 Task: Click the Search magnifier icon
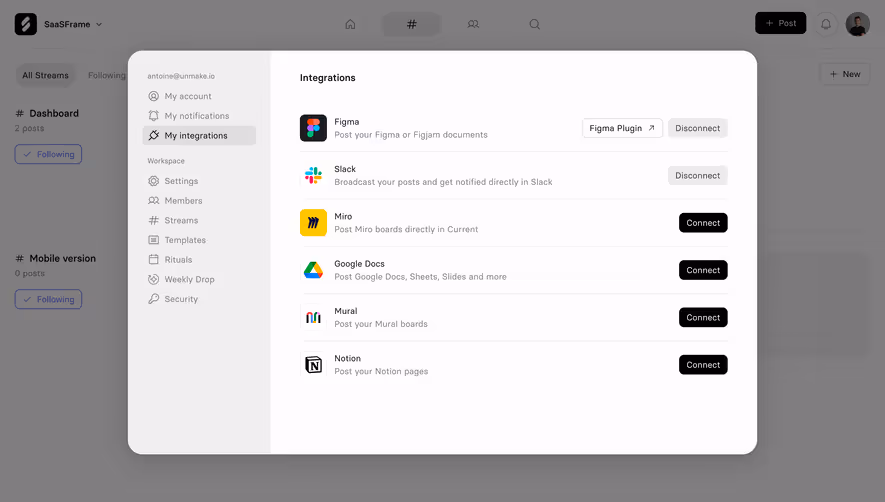point(534,24)
